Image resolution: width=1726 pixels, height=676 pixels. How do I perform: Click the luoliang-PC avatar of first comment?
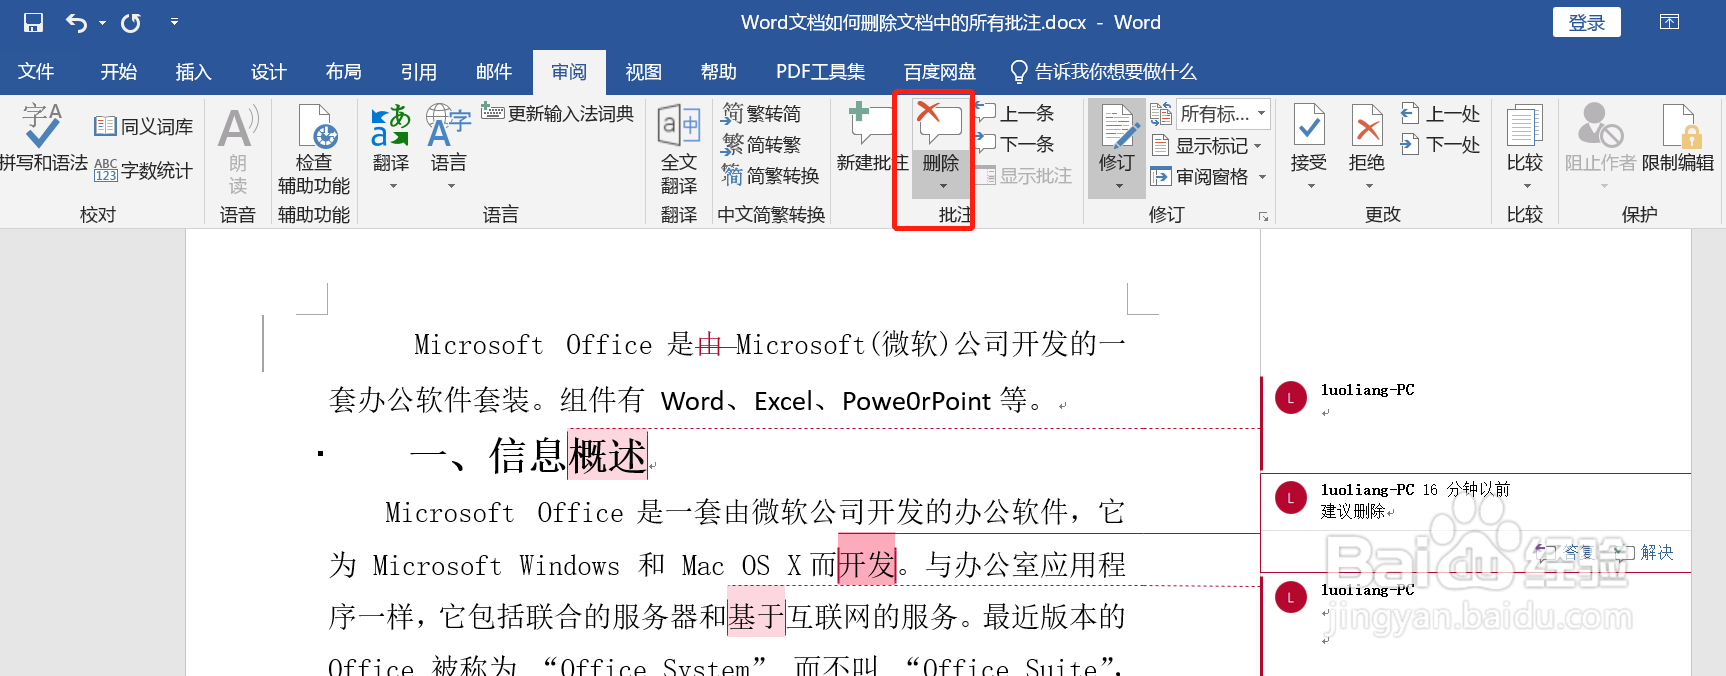pos(1291,398)
